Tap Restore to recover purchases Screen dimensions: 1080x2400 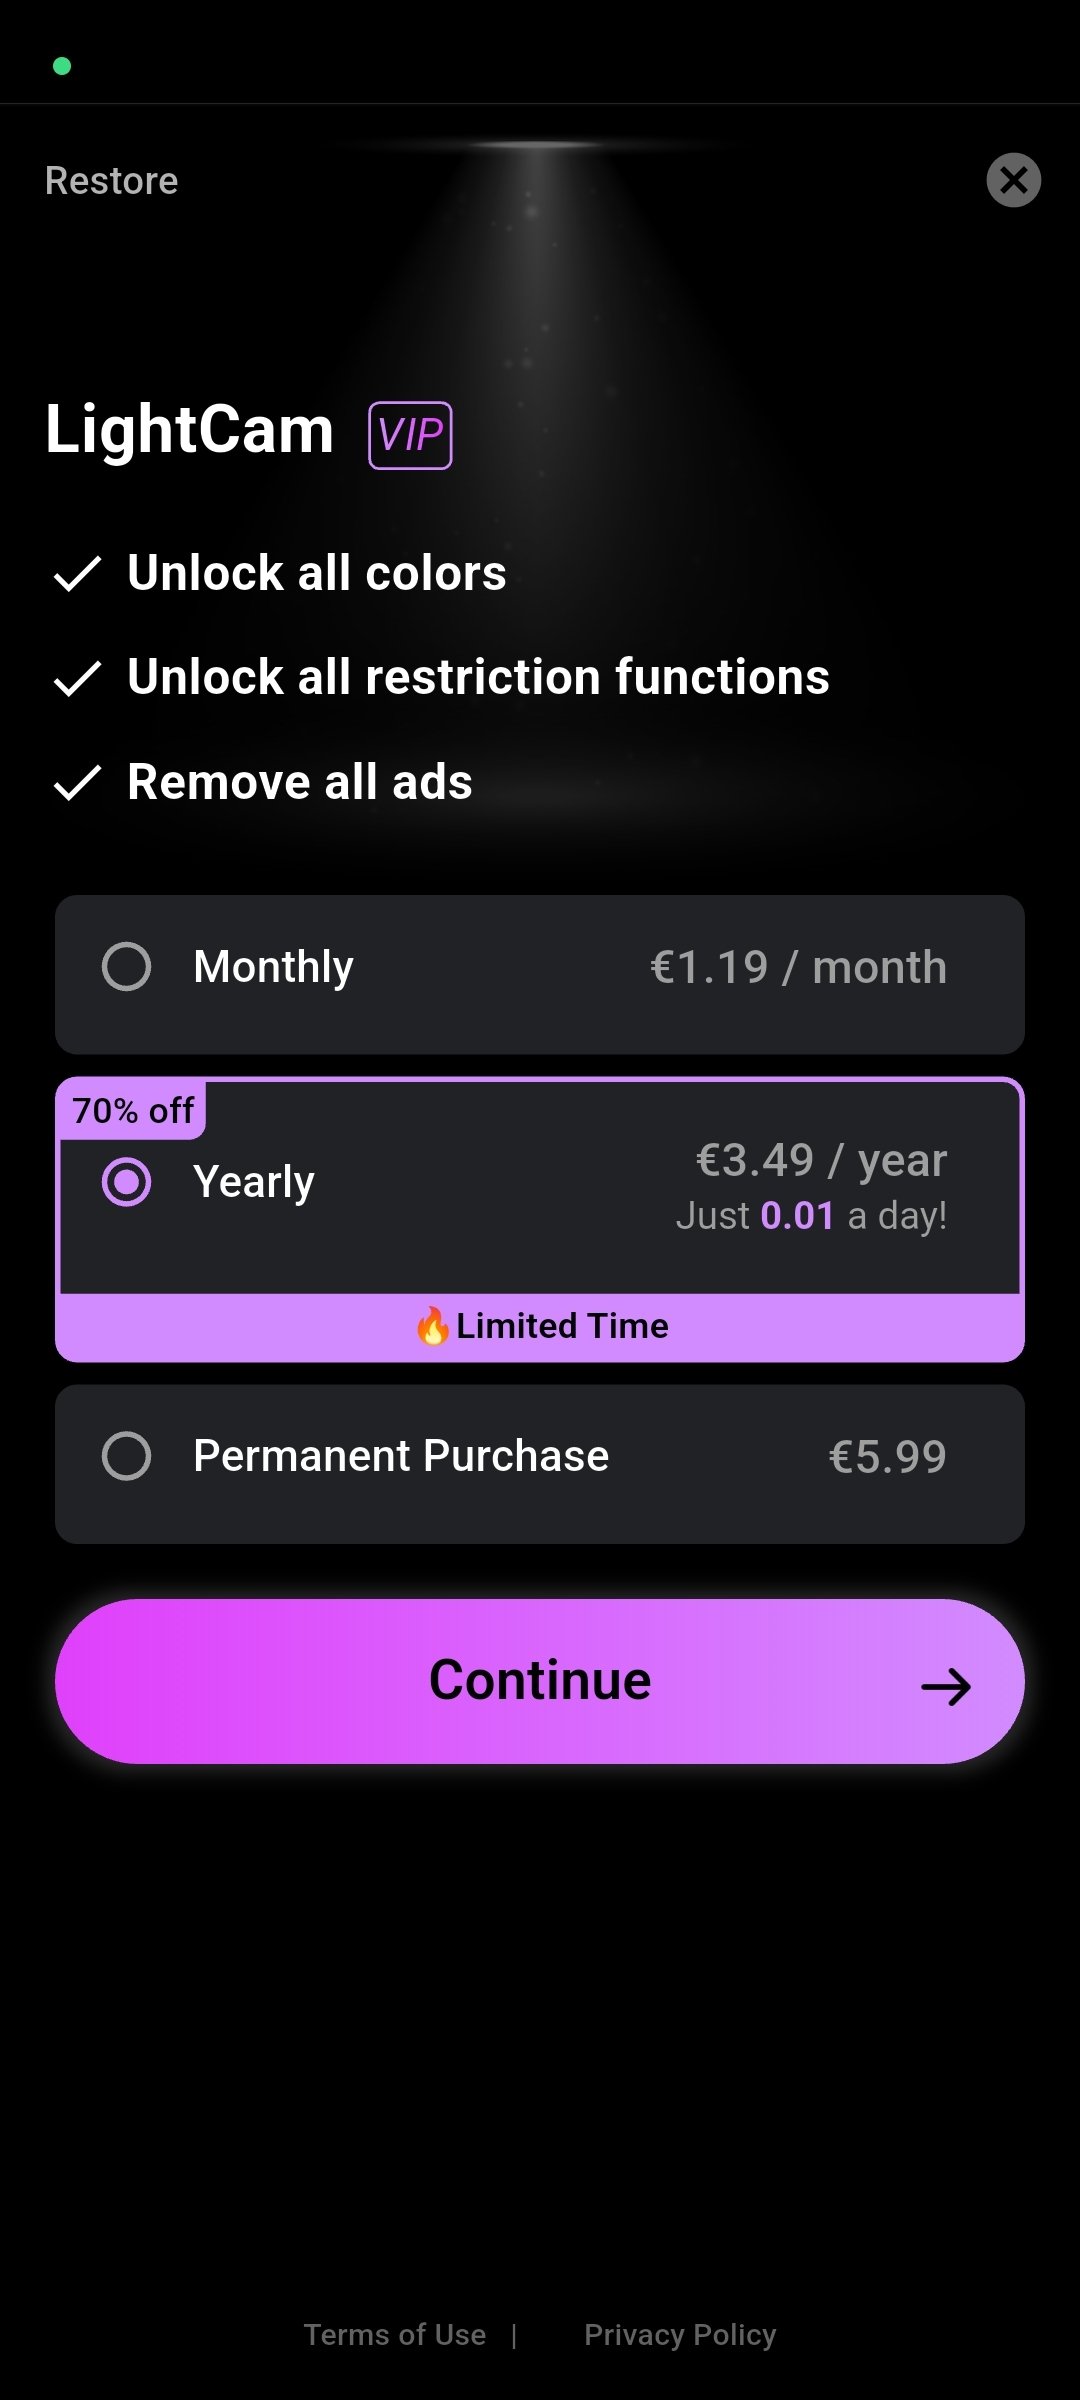(112, 181)
